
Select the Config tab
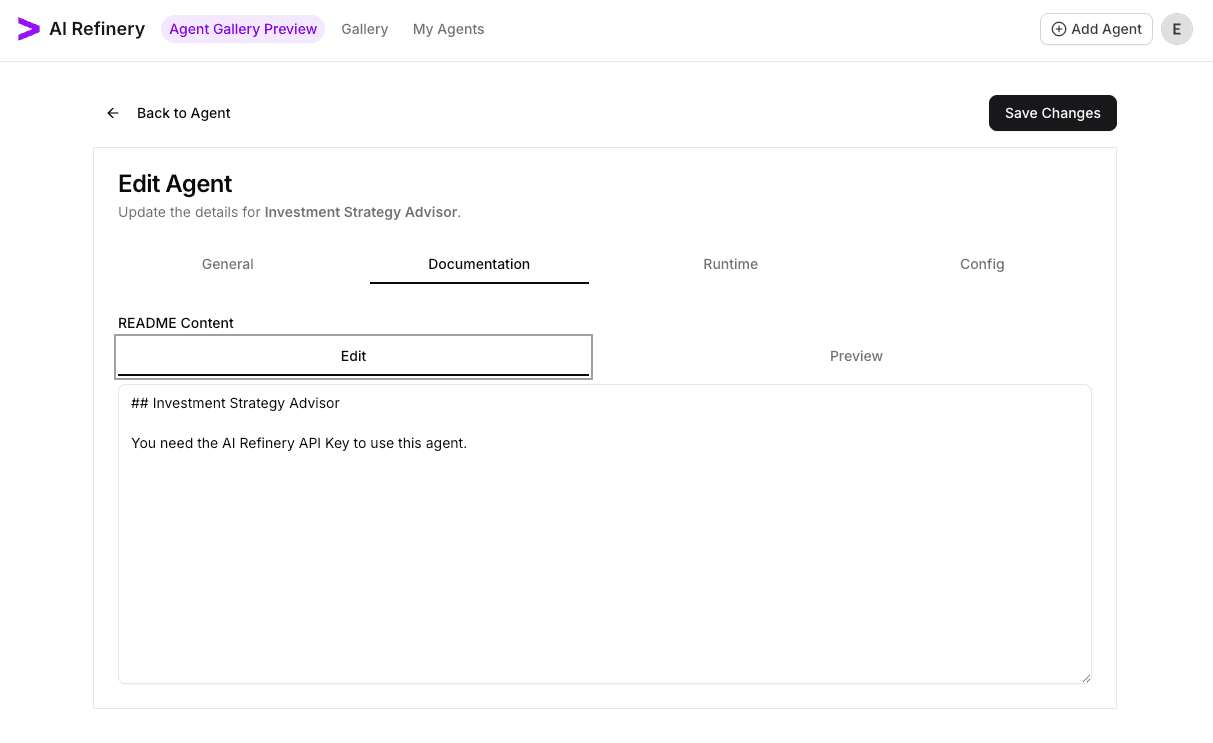click(982, 264)
